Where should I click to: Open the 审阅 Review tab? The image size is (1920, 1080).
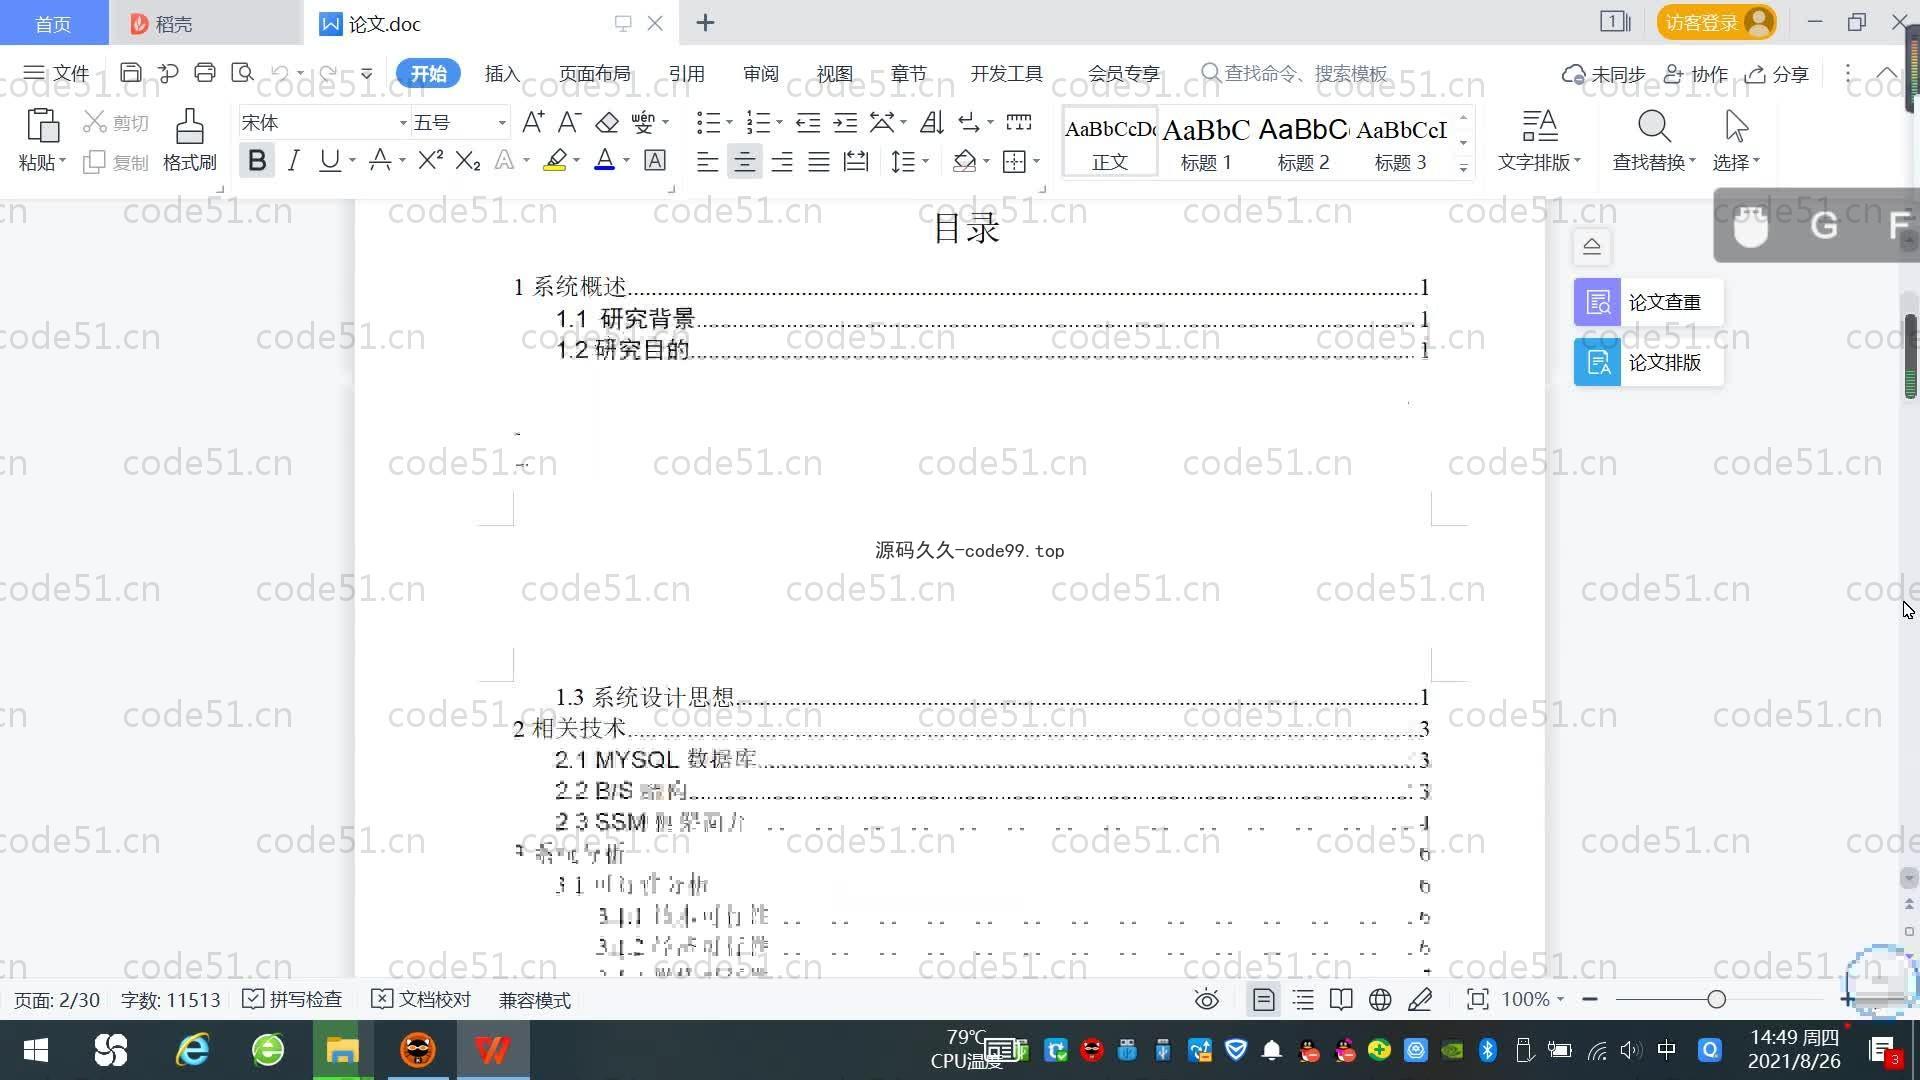pos(760,73)
